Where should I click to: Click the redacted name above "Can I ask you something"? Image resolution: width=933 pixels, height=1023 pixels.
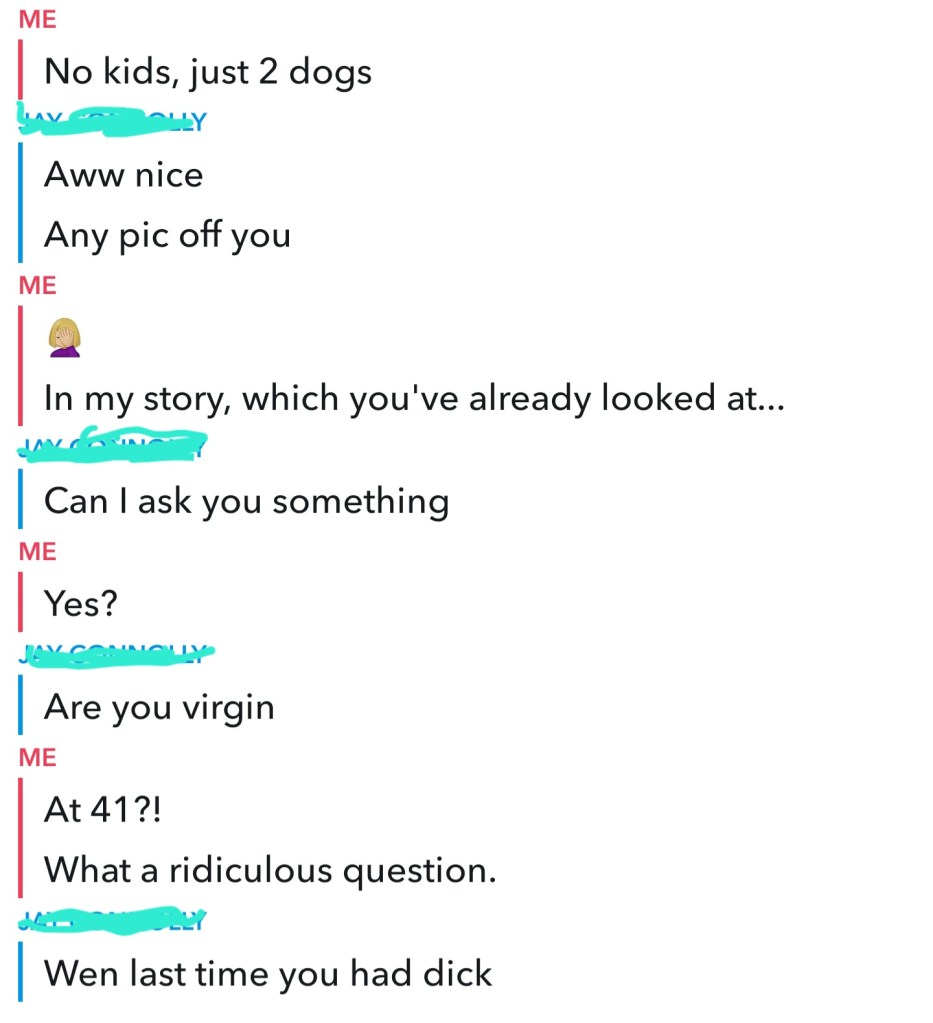point(112,445)
